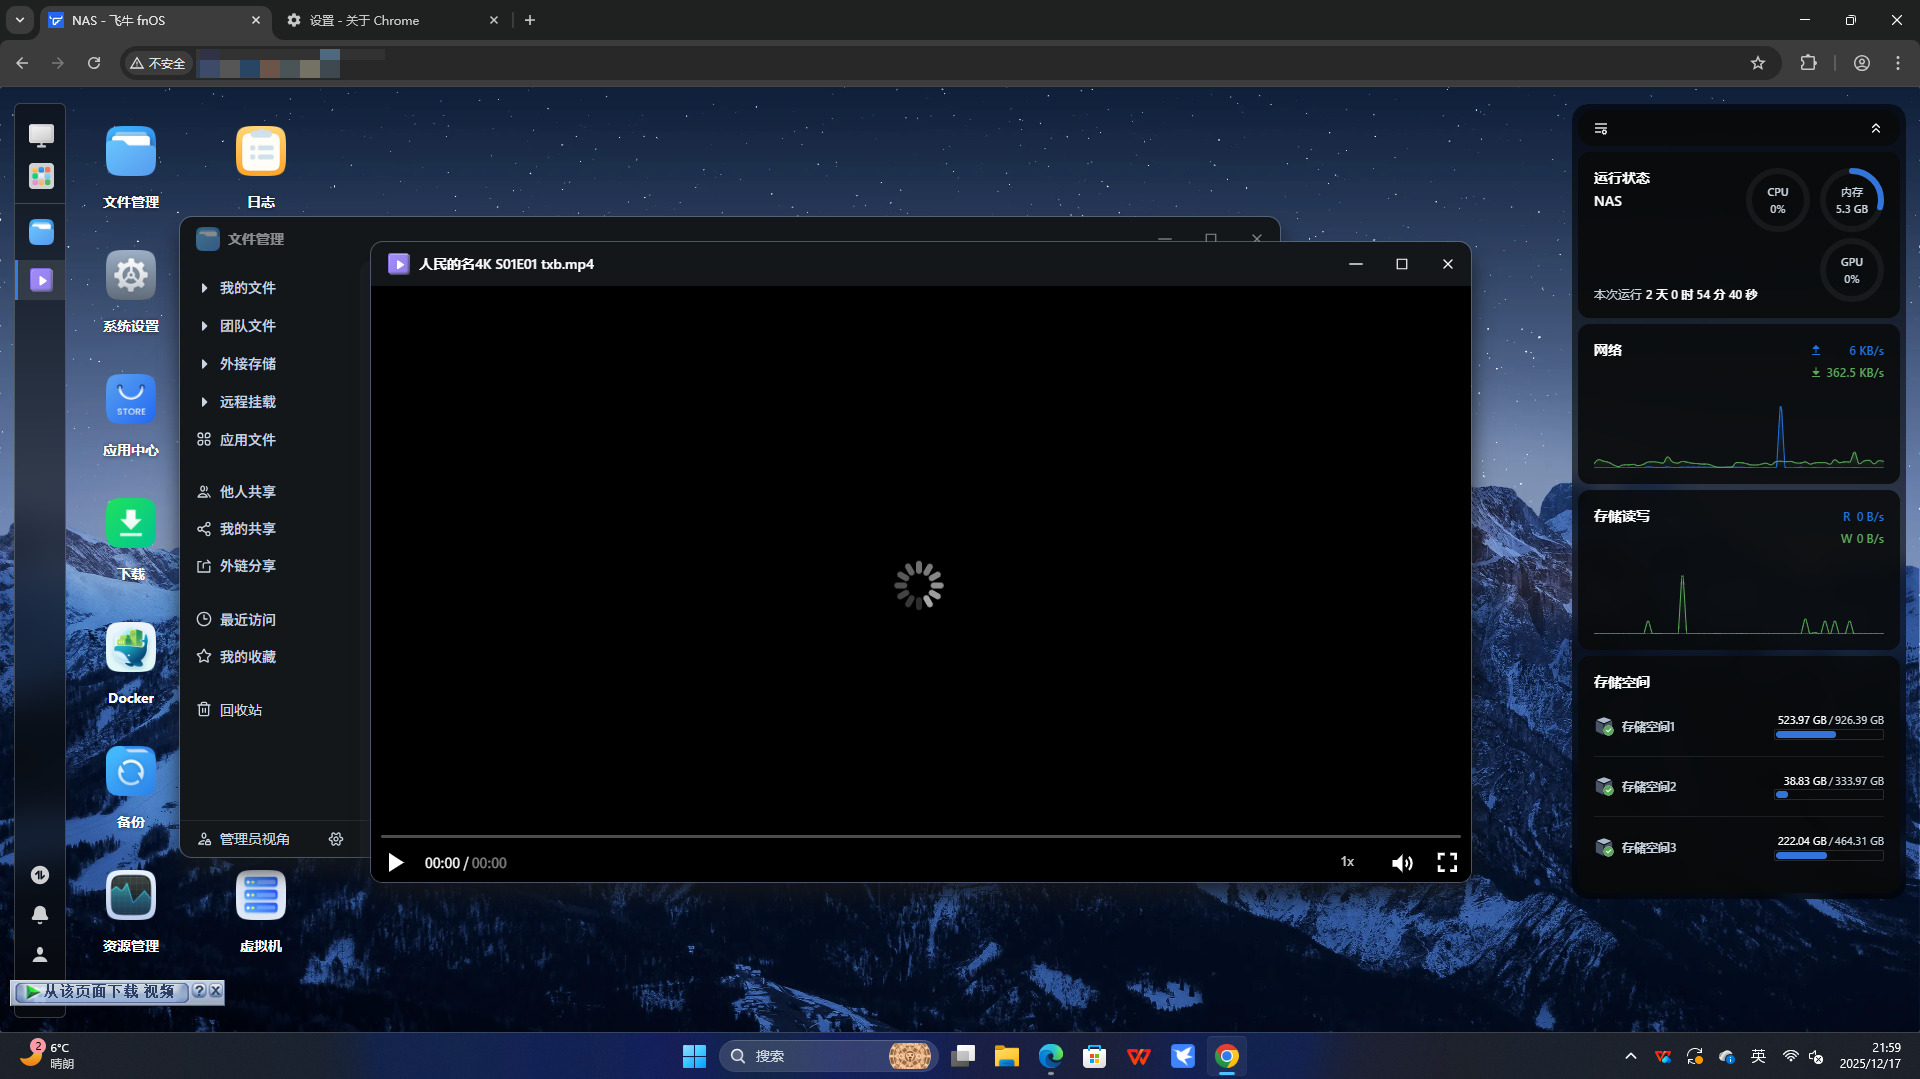Open file manager settings gear icon
This screenshot has height=1079, width=1920.
(336, 839)
